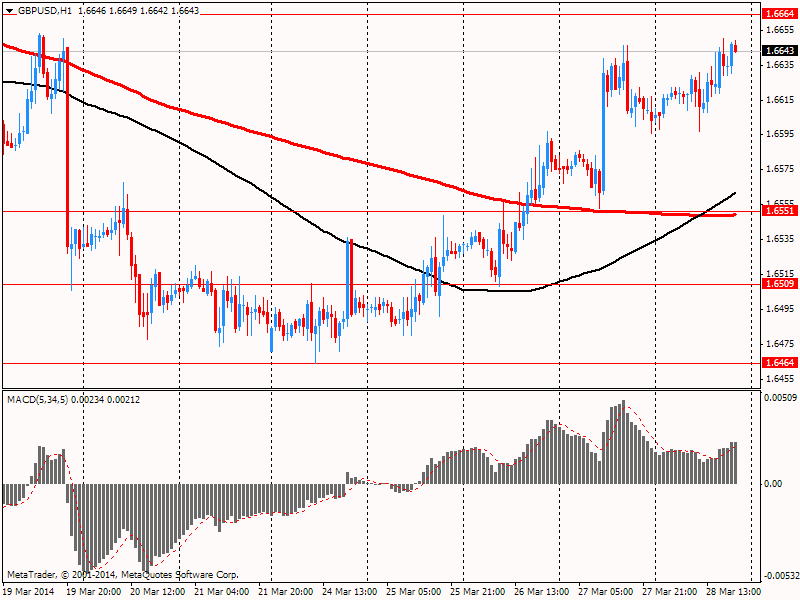This screenshot has height=600, width=800.
Task: Click the 26 Mar 13:00 time label
Action: click(x=542, y=592)
